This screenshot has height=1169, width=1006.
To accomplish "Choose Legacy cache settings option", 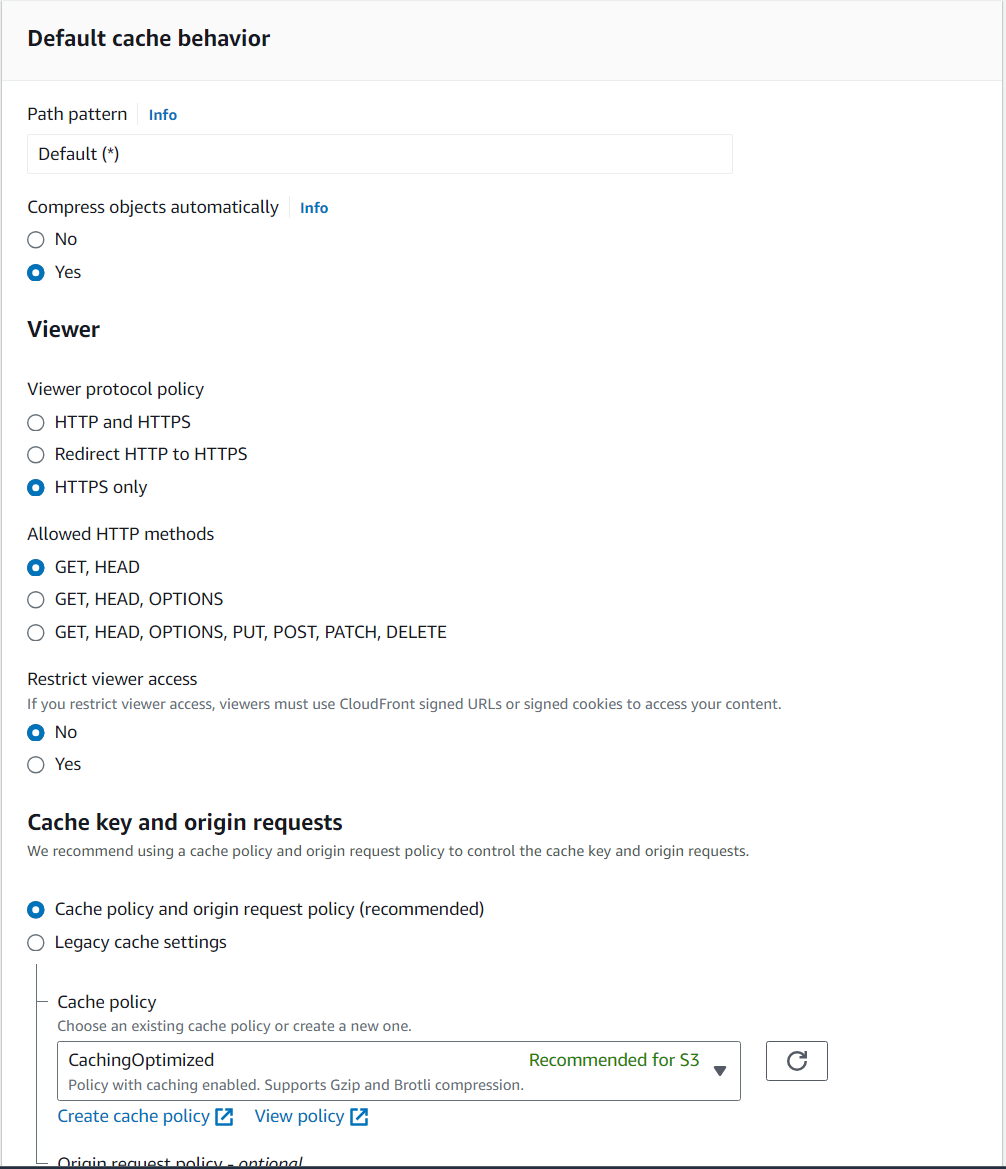I will (36, 942).
